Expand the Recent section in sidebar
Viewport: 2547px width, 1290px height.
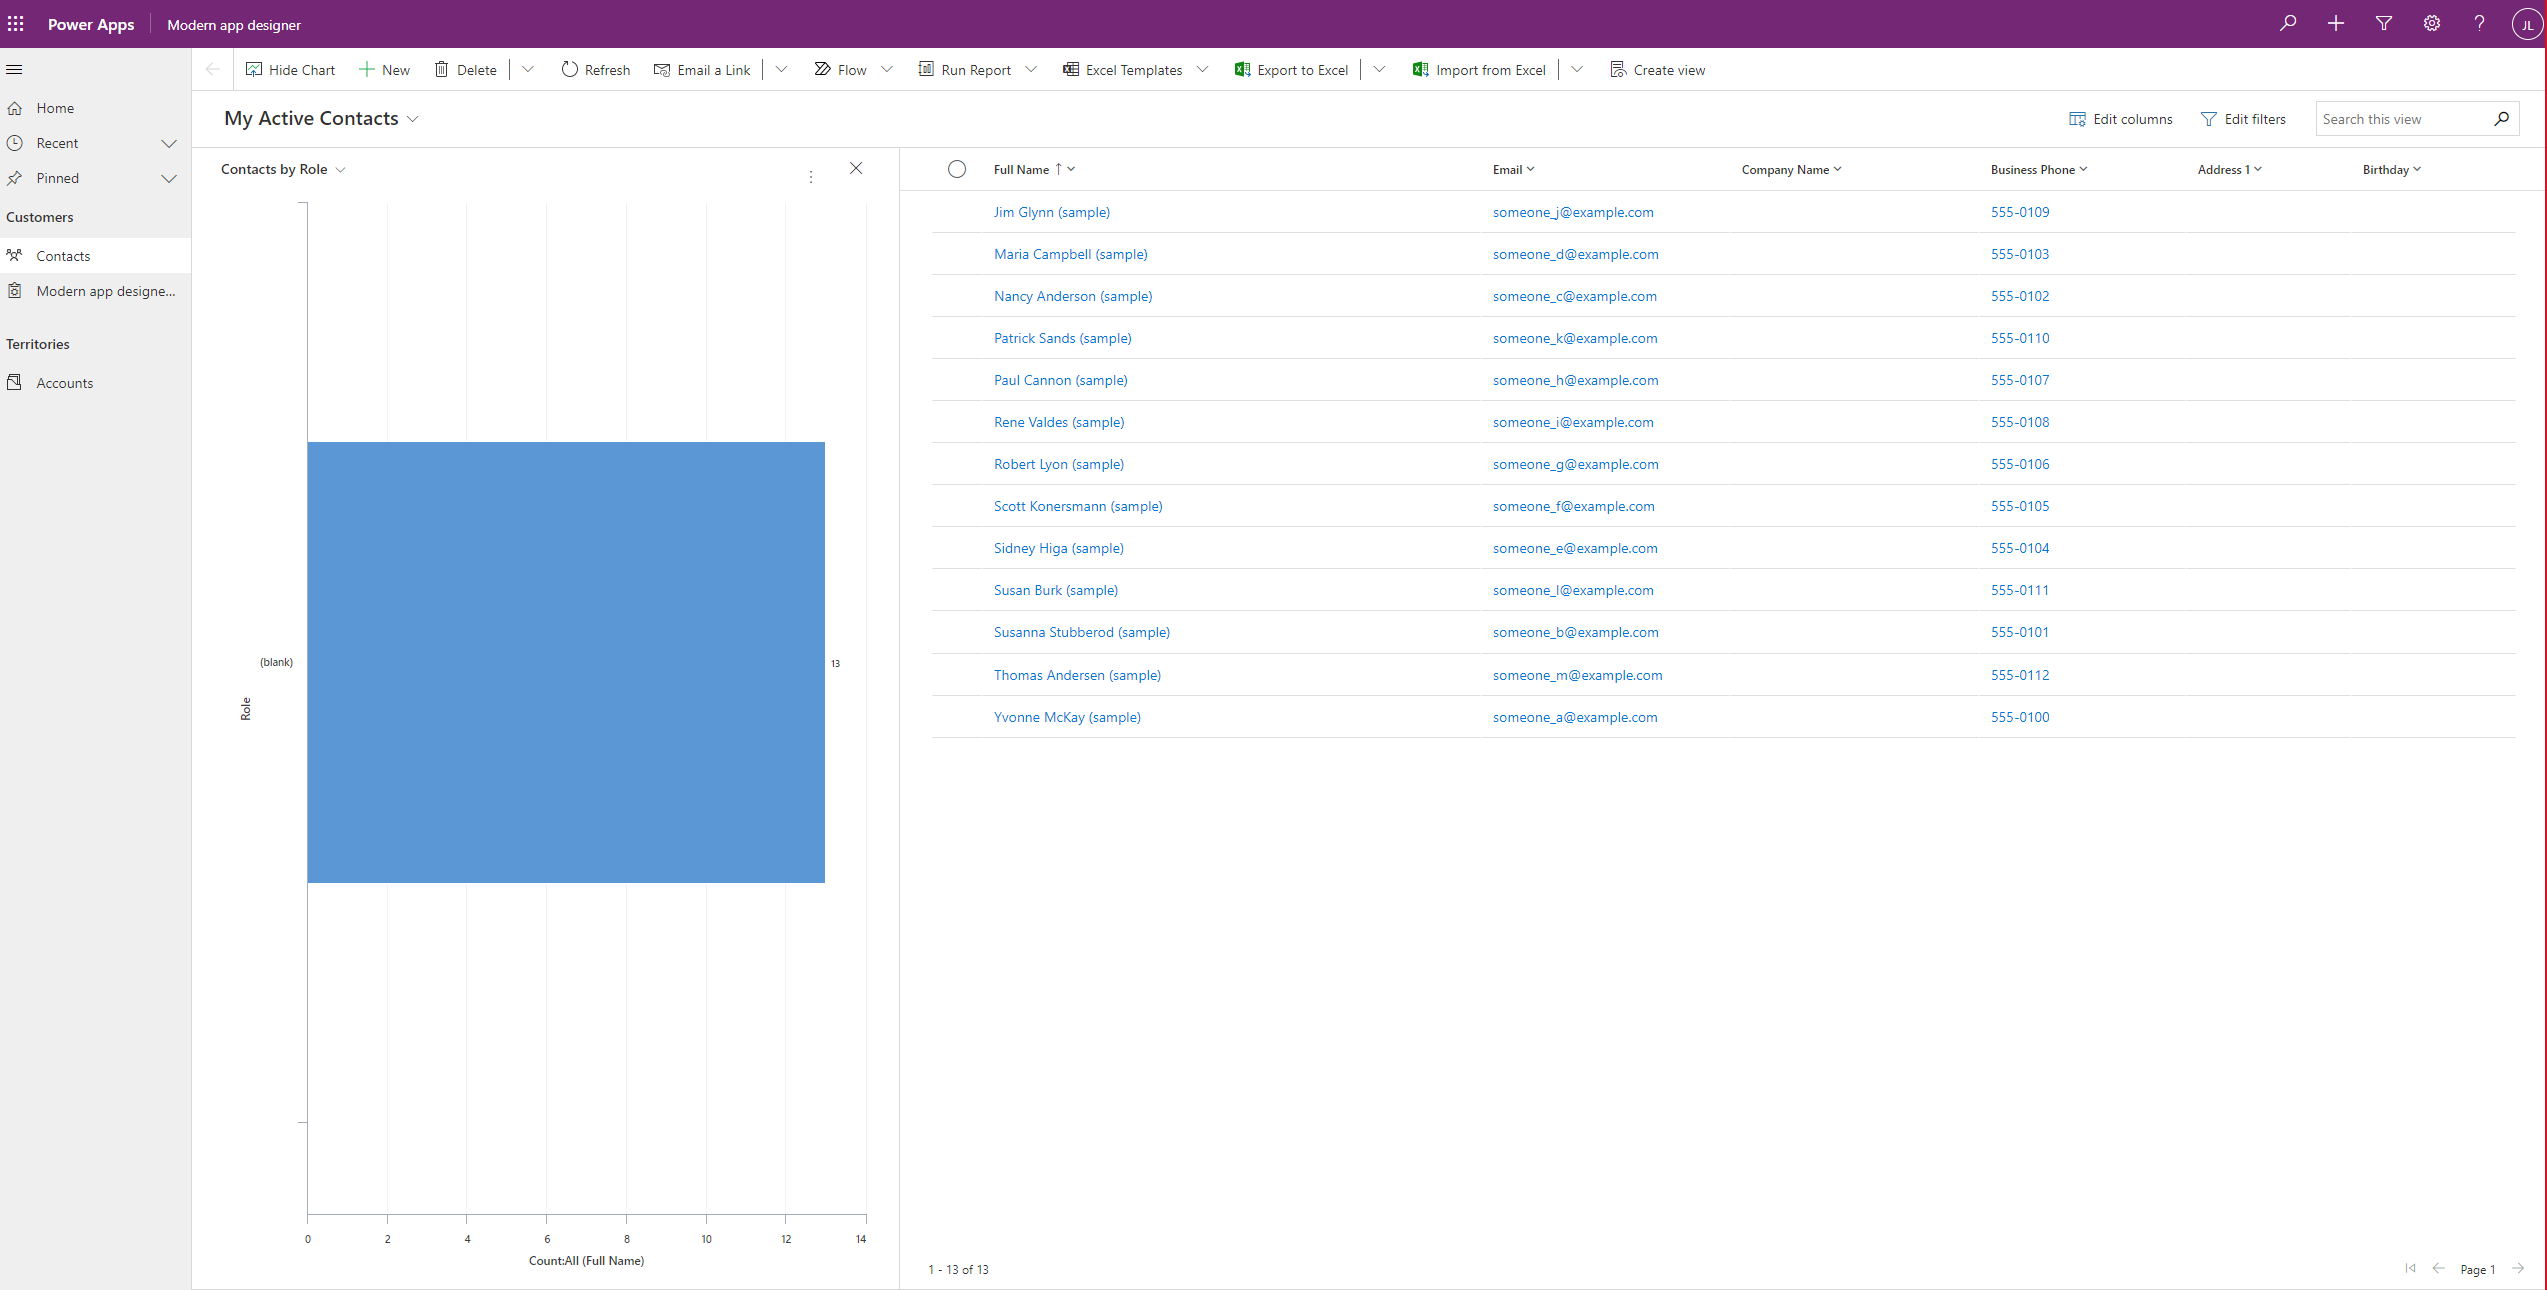pos(169,143)
